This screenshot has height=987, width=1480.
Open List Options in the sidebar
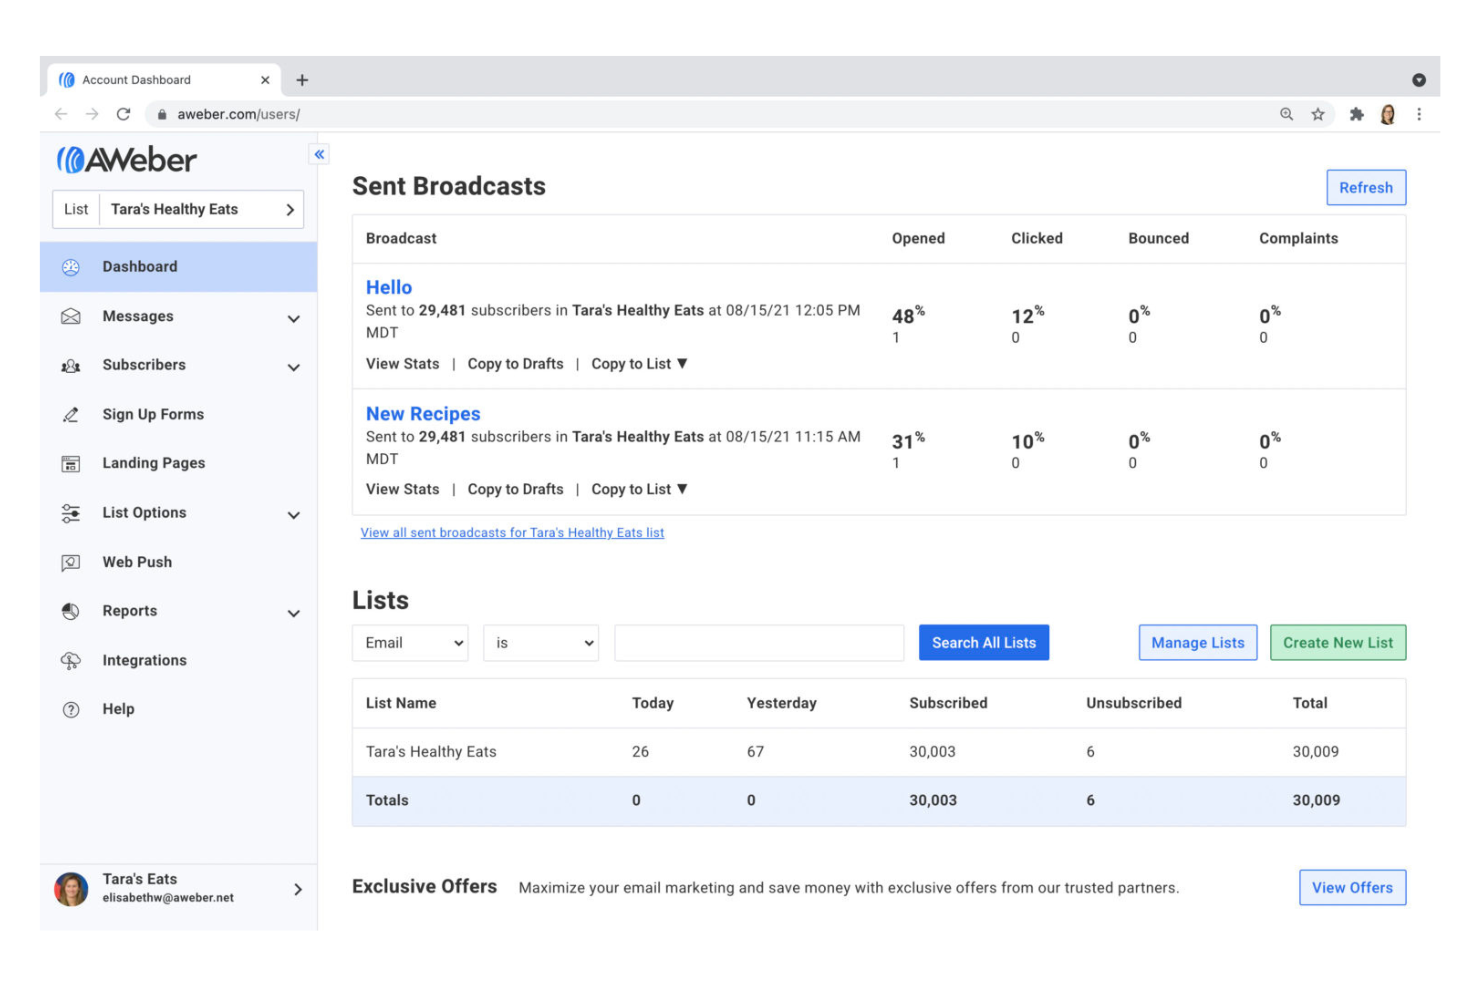point(144,513)
